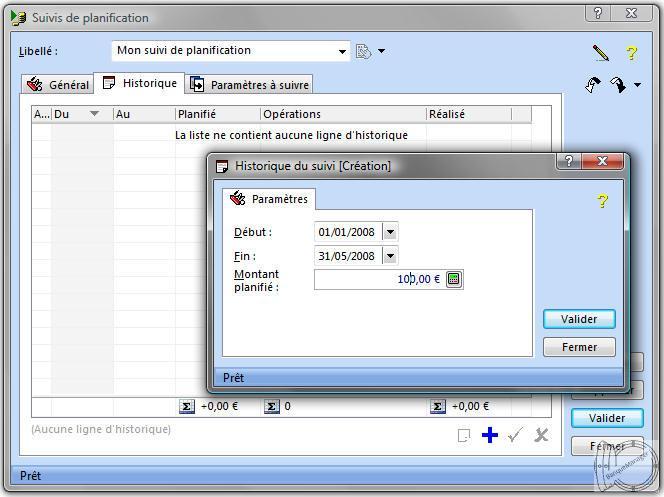The height and width of the screenshot is (497, 664).
Task: Click sigma icon under Planifié column
Action: [x=187, y=407]
